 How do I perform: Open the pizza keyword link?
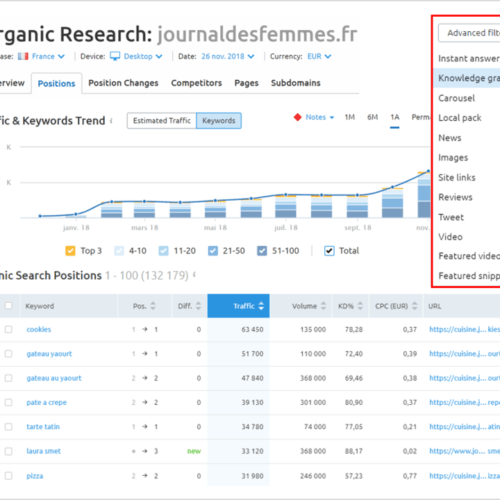pyautogui.click(x=35, y=476)
